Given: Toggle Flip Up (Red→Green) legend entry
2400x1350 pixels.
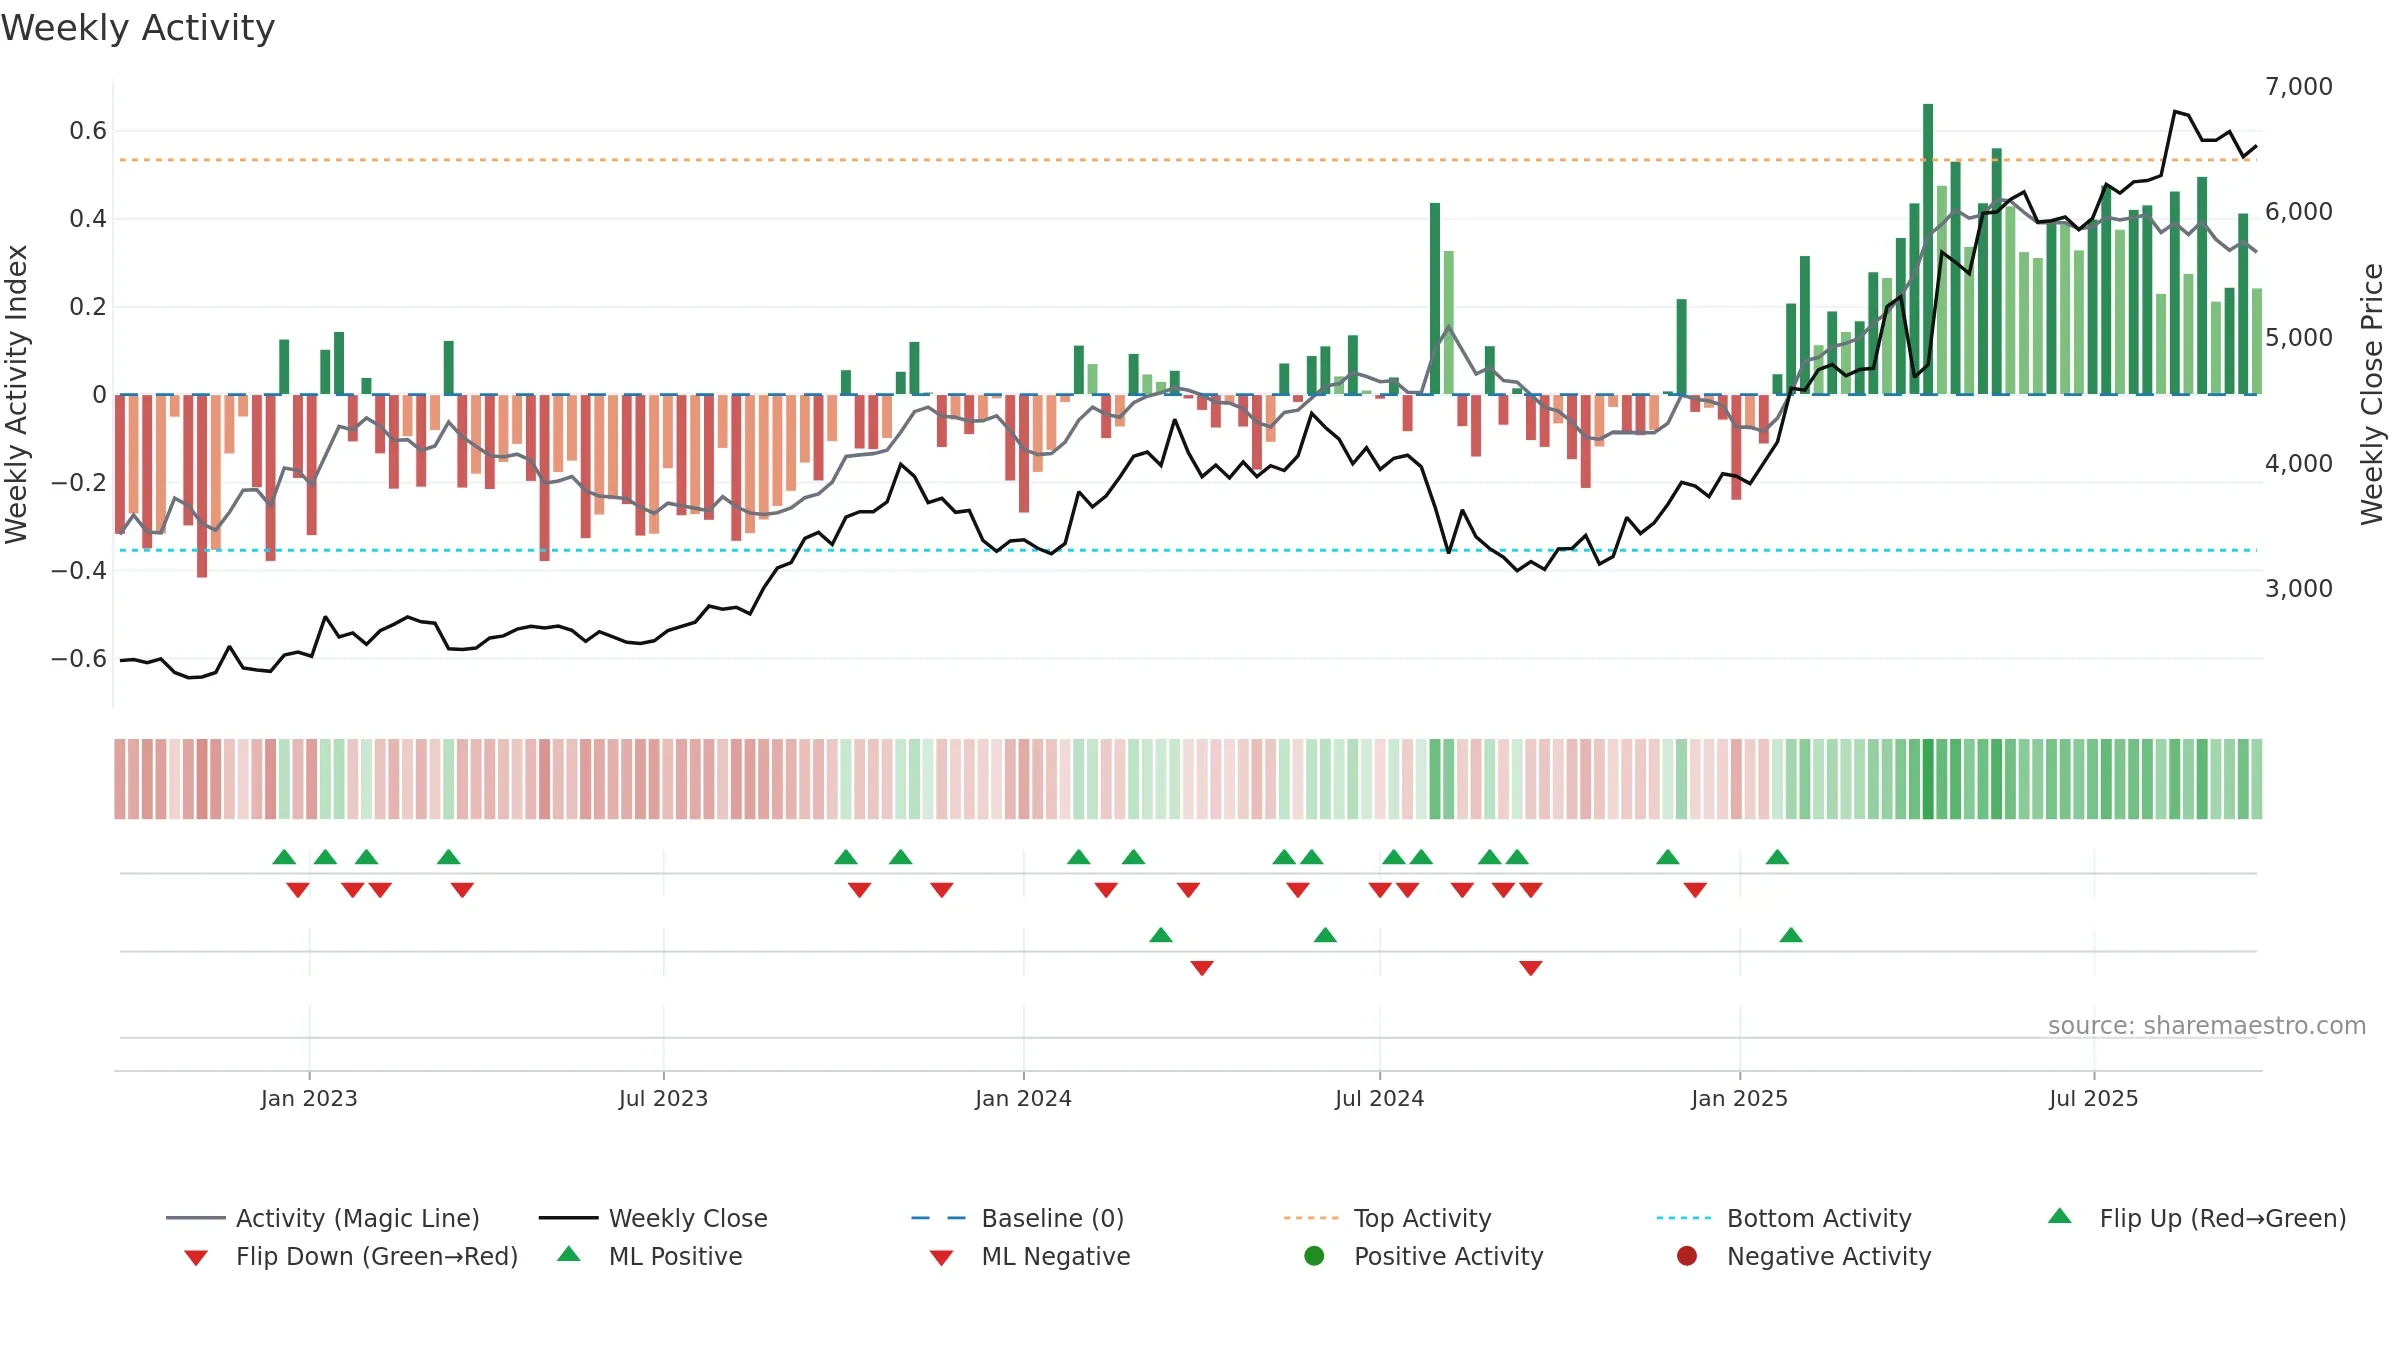Looking at the screenshot, I should [2197, 1218].
